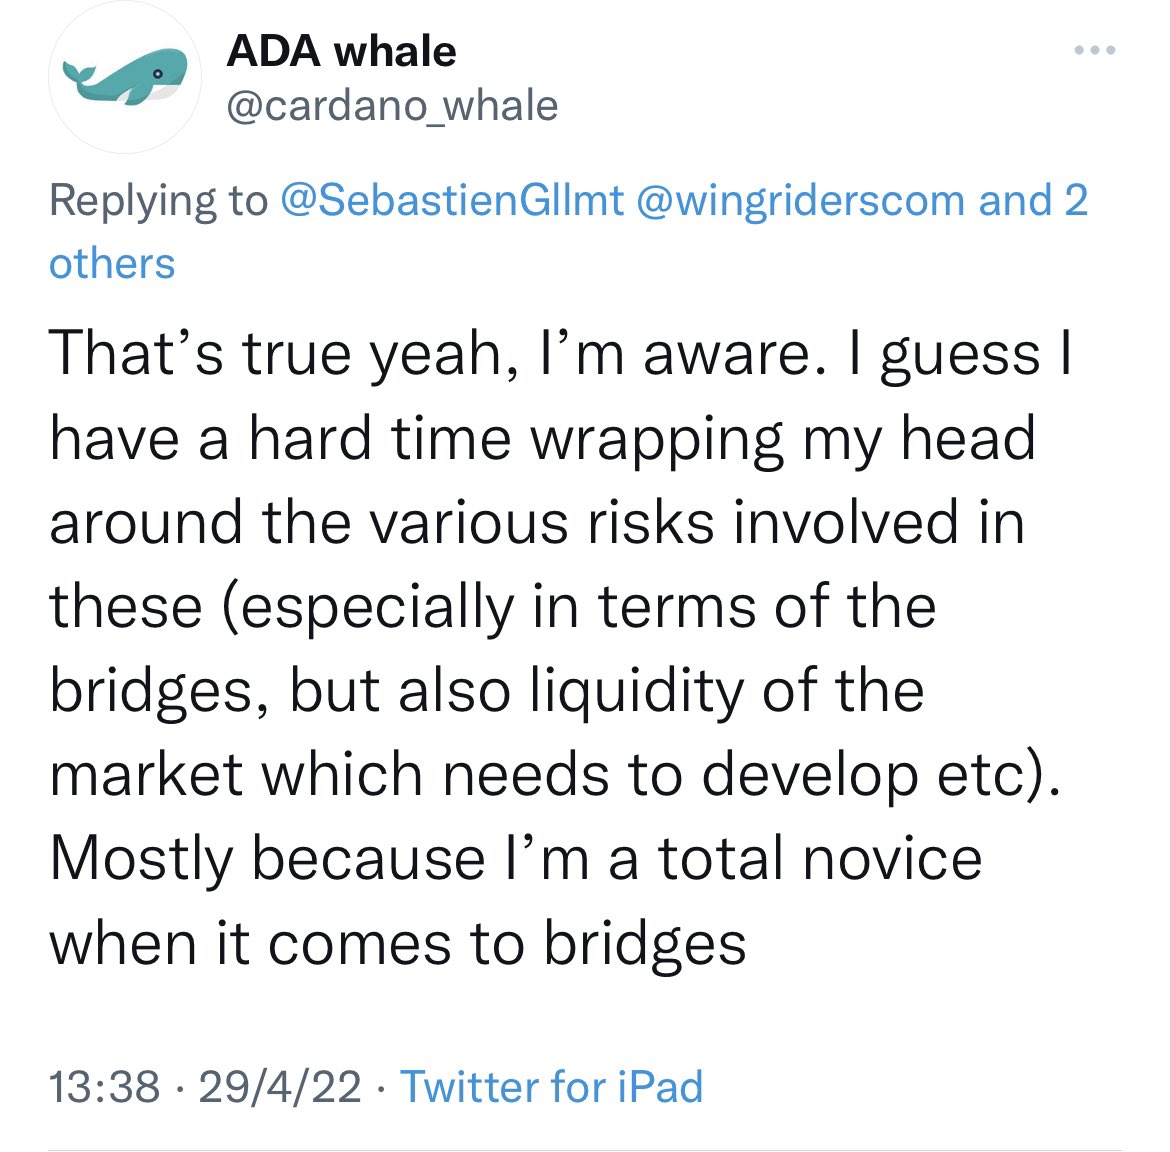Viewport: 1170px width, 1152px height.
Task: Click the "and 2" reply recipients link
Action: pos(1033,200)
